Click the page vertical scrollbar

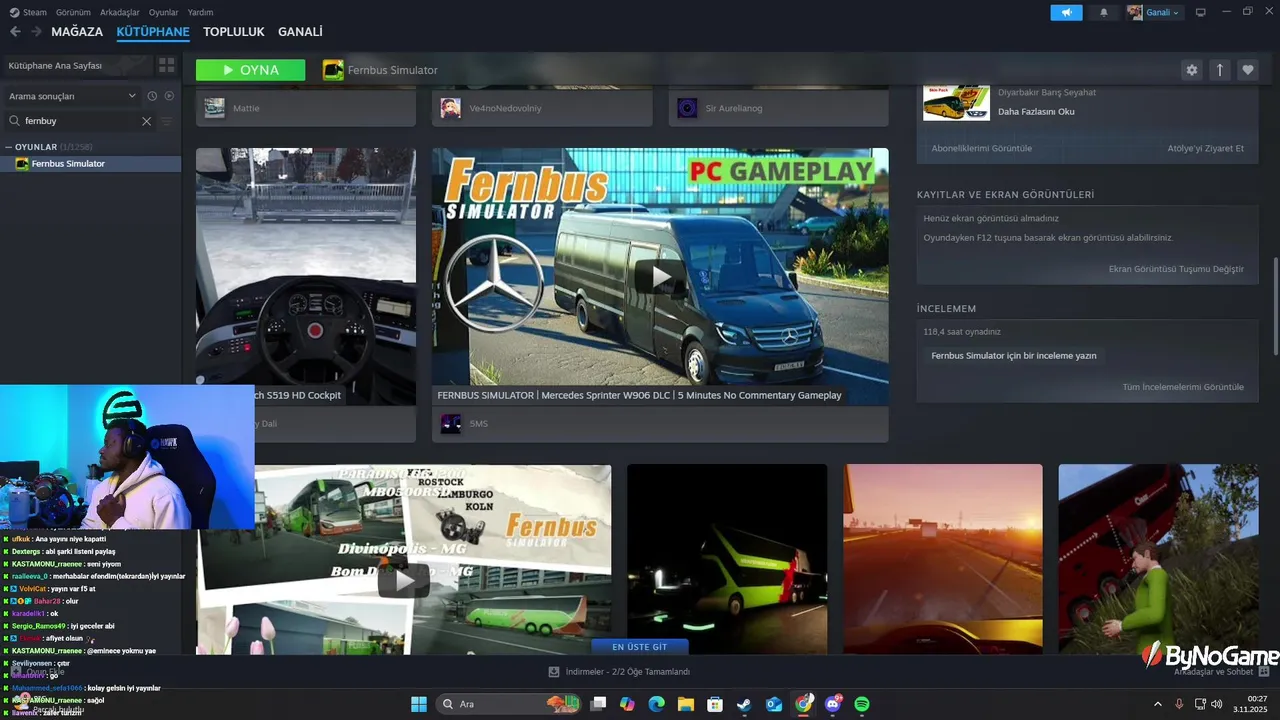point(1274,305)
